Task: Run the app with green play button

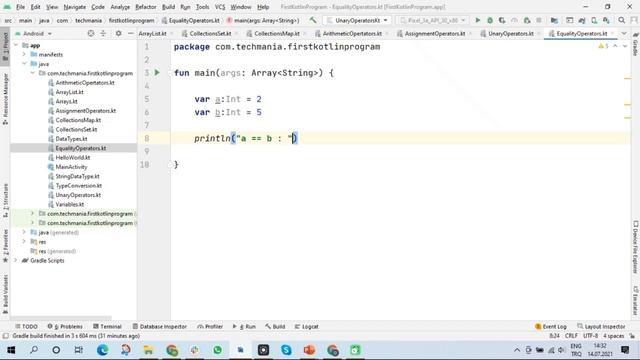Action: pyautogui.click(x=478, y=20)
